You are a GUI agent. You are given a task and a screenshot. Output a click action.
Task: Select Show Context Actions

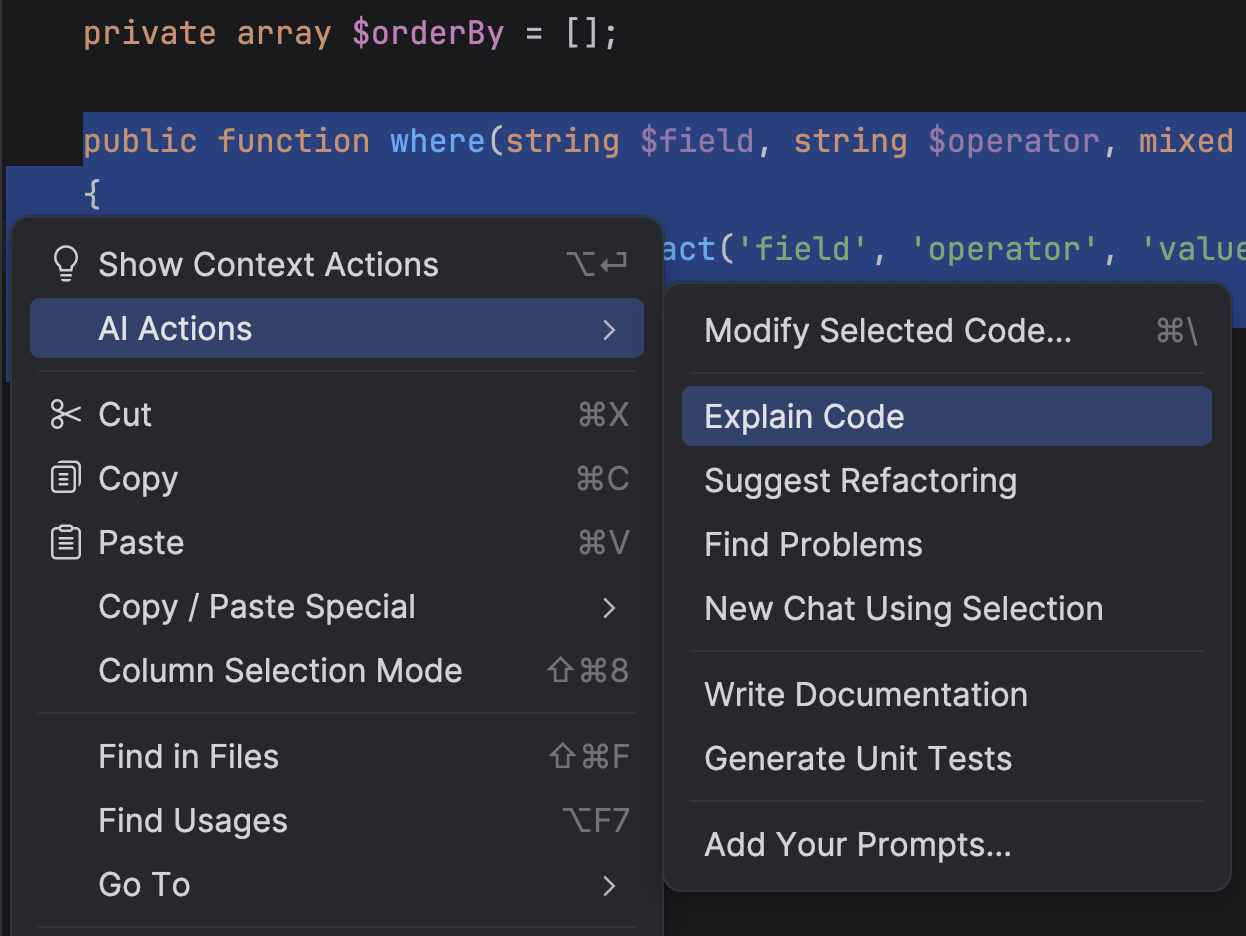pos(268,263)
